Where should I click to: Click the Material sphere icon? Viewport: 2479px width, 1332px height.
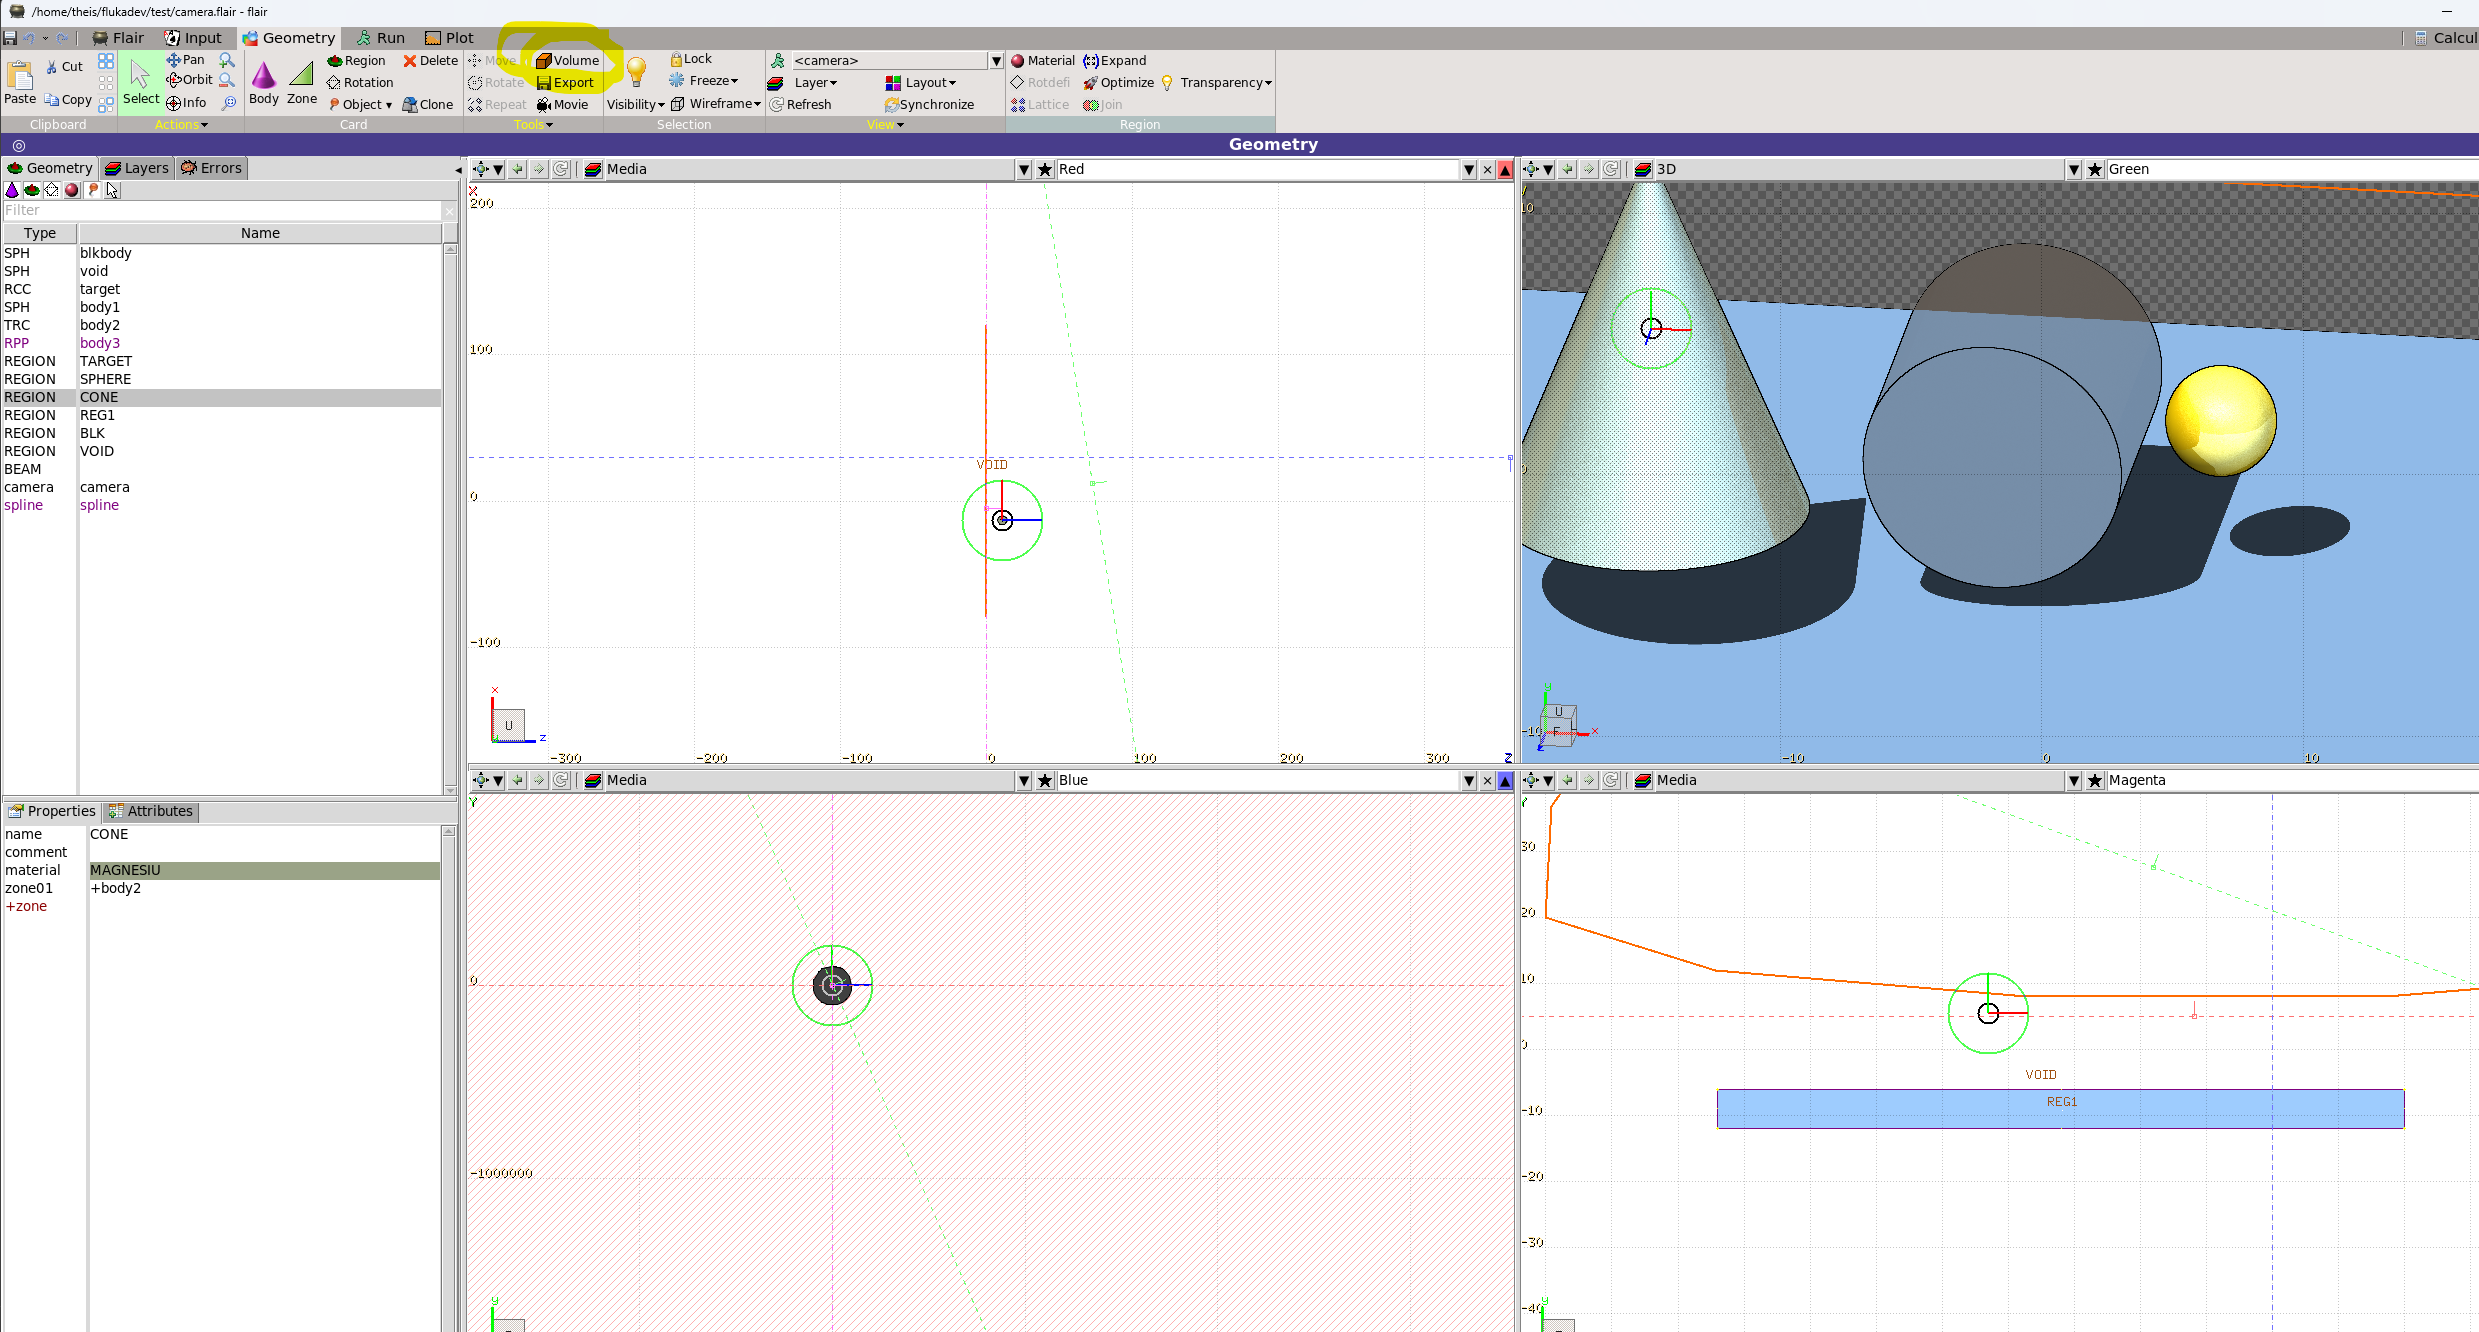click(x=1018, y=61)
